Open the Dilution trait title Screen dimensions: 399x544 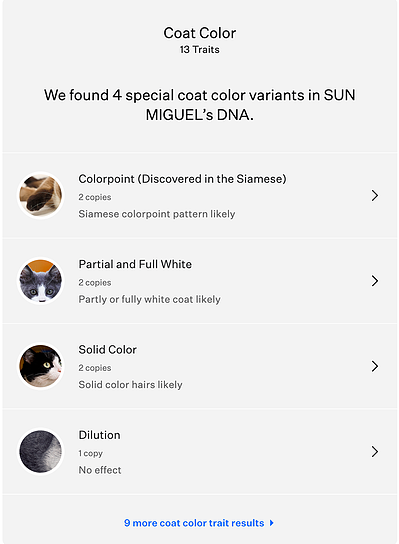[x=99, y=435]
